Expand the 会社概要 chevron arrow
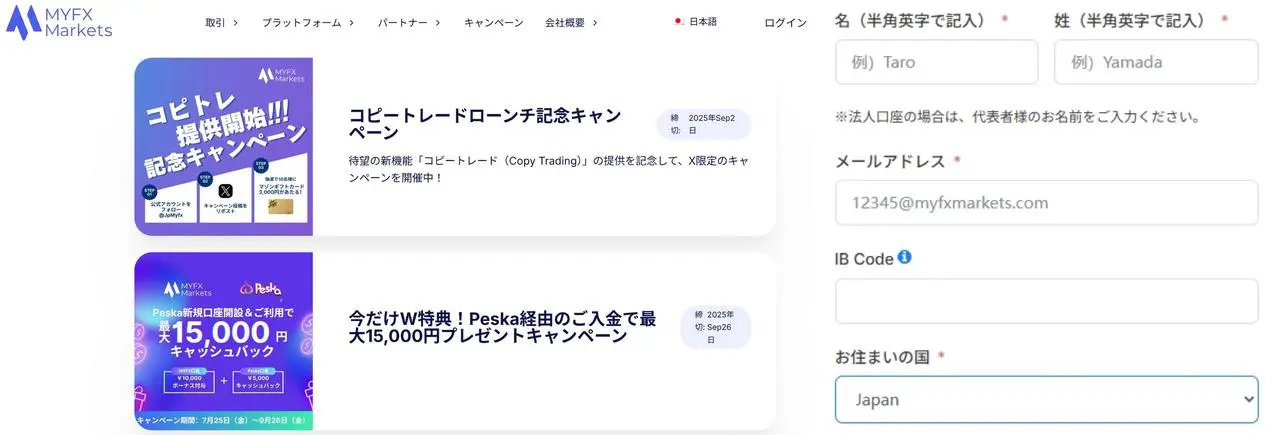The width and height of the screenshot is (1280, 435). point(595,22)
